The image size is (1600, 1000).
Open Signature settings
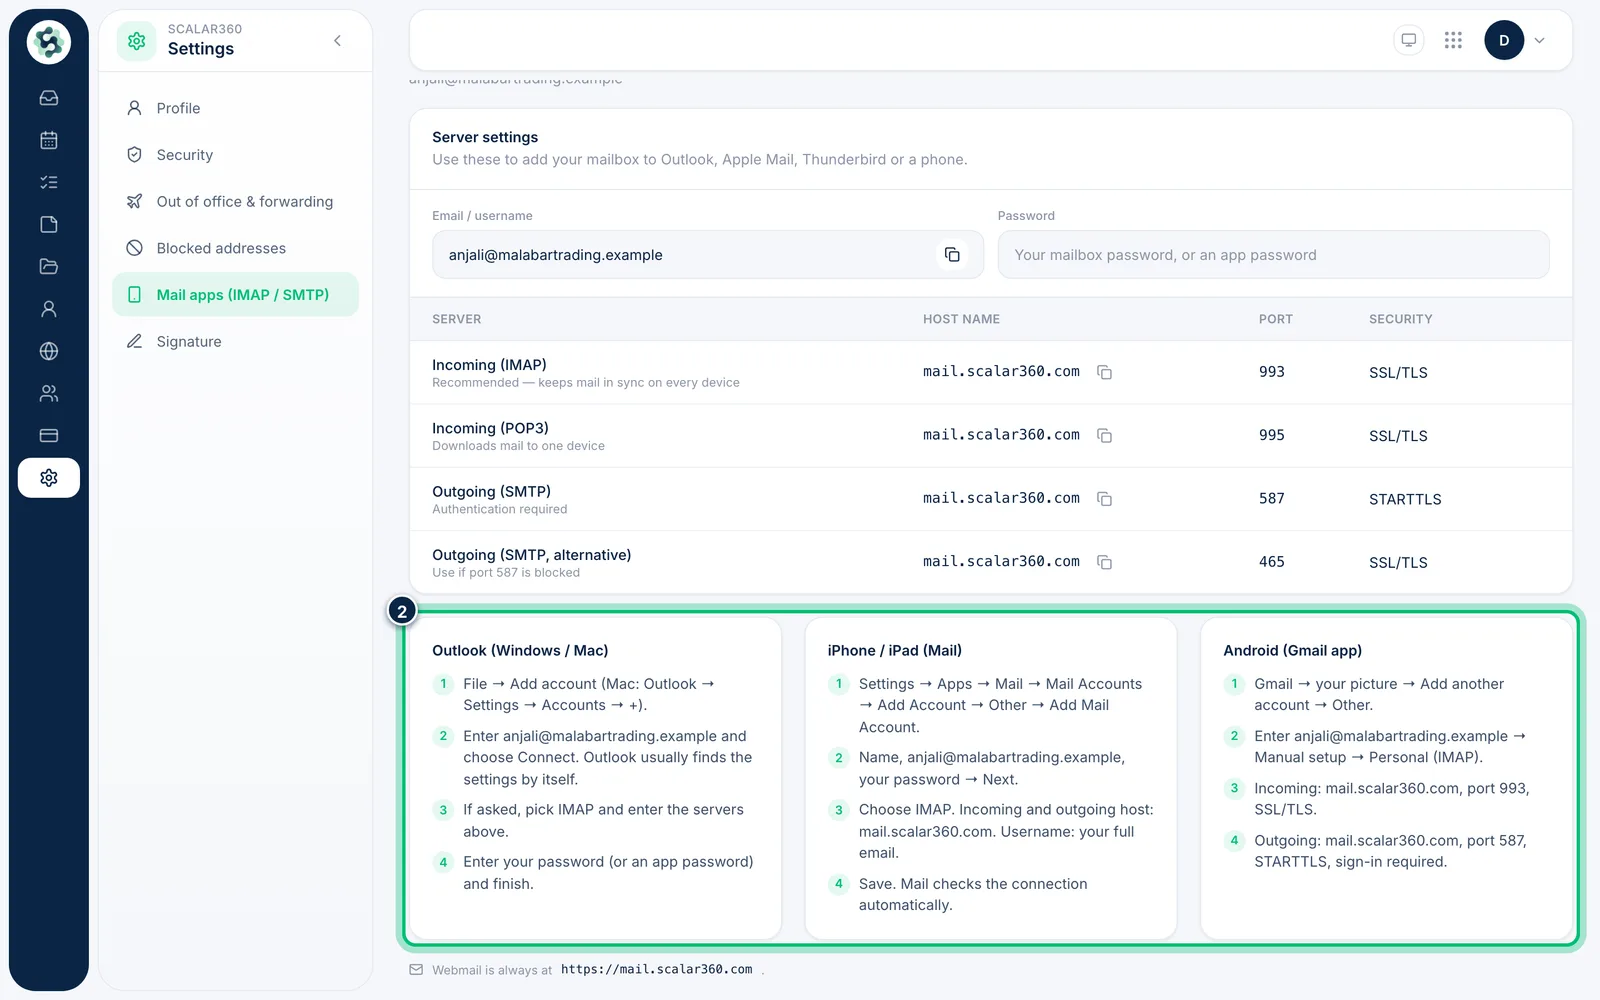pyautogui.click(x=235, y=341)
